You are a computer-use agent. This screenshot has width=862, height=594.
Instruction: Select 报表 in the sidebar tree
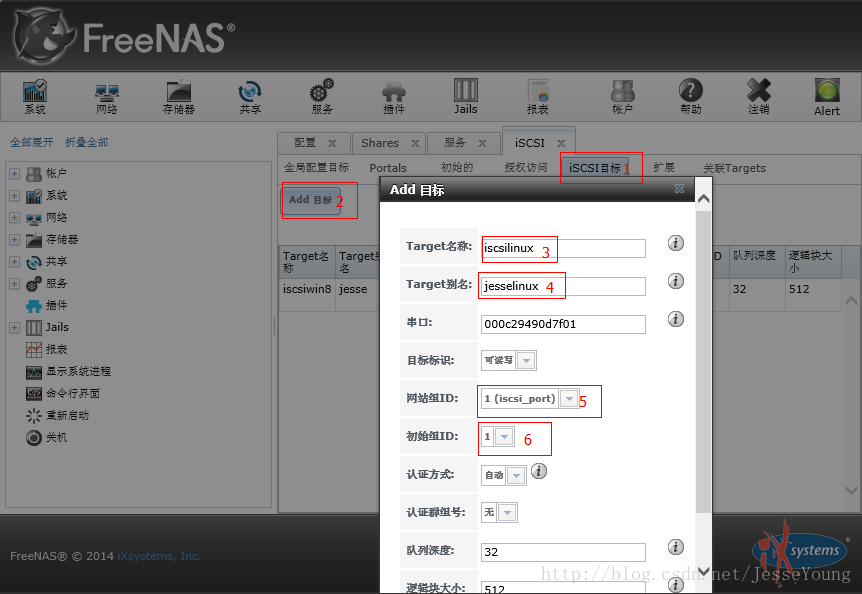click(46, 349)
